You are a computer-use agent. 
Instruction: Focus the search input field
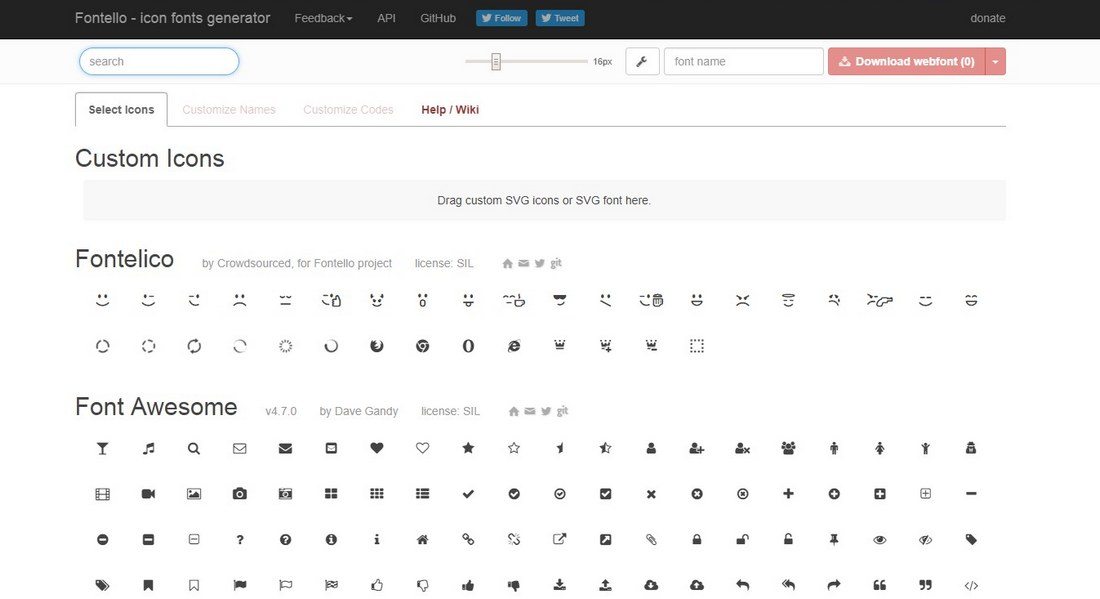[x=159, y=62]
